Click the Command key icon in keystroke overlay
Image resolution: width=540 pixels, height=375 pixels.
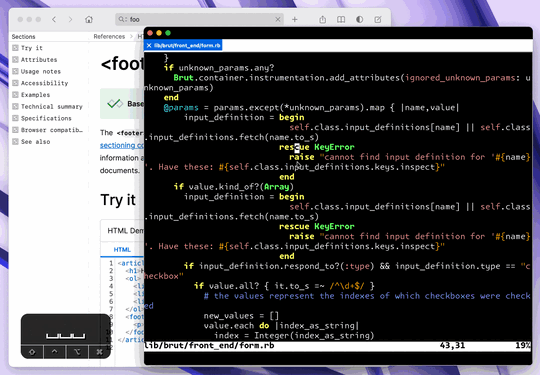[99, 352]
